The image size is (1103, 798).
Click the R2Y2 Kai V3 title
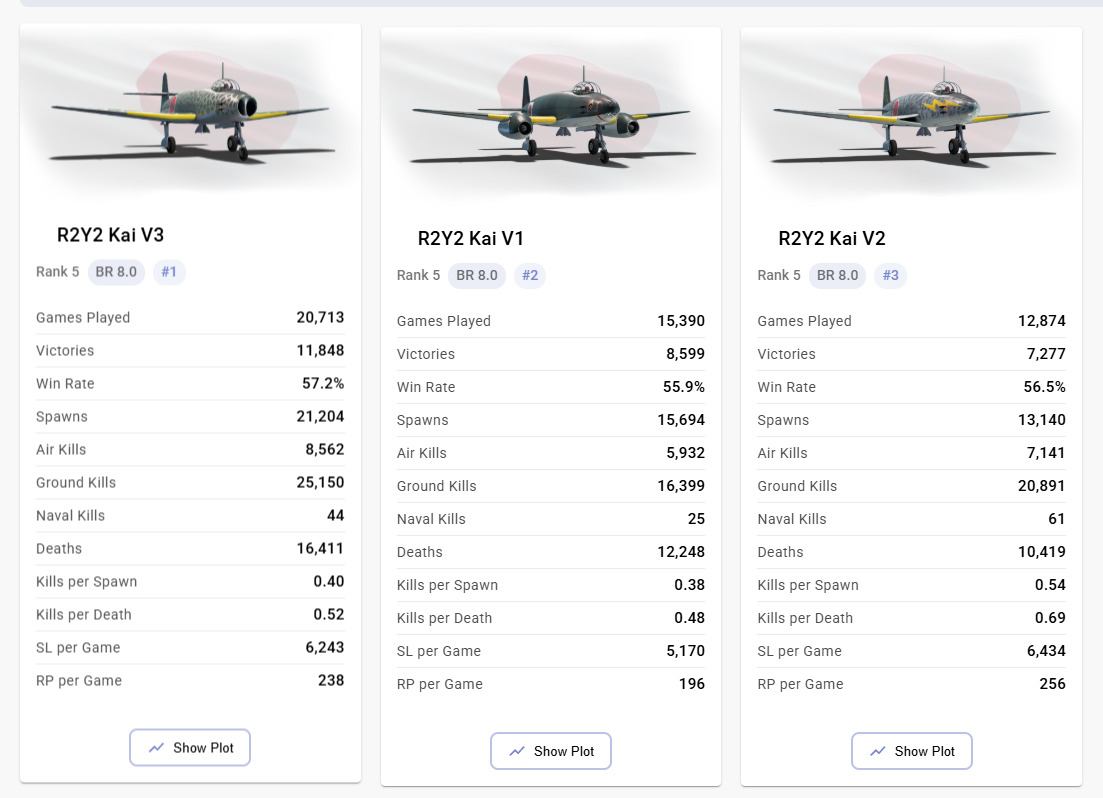point(110,235)
